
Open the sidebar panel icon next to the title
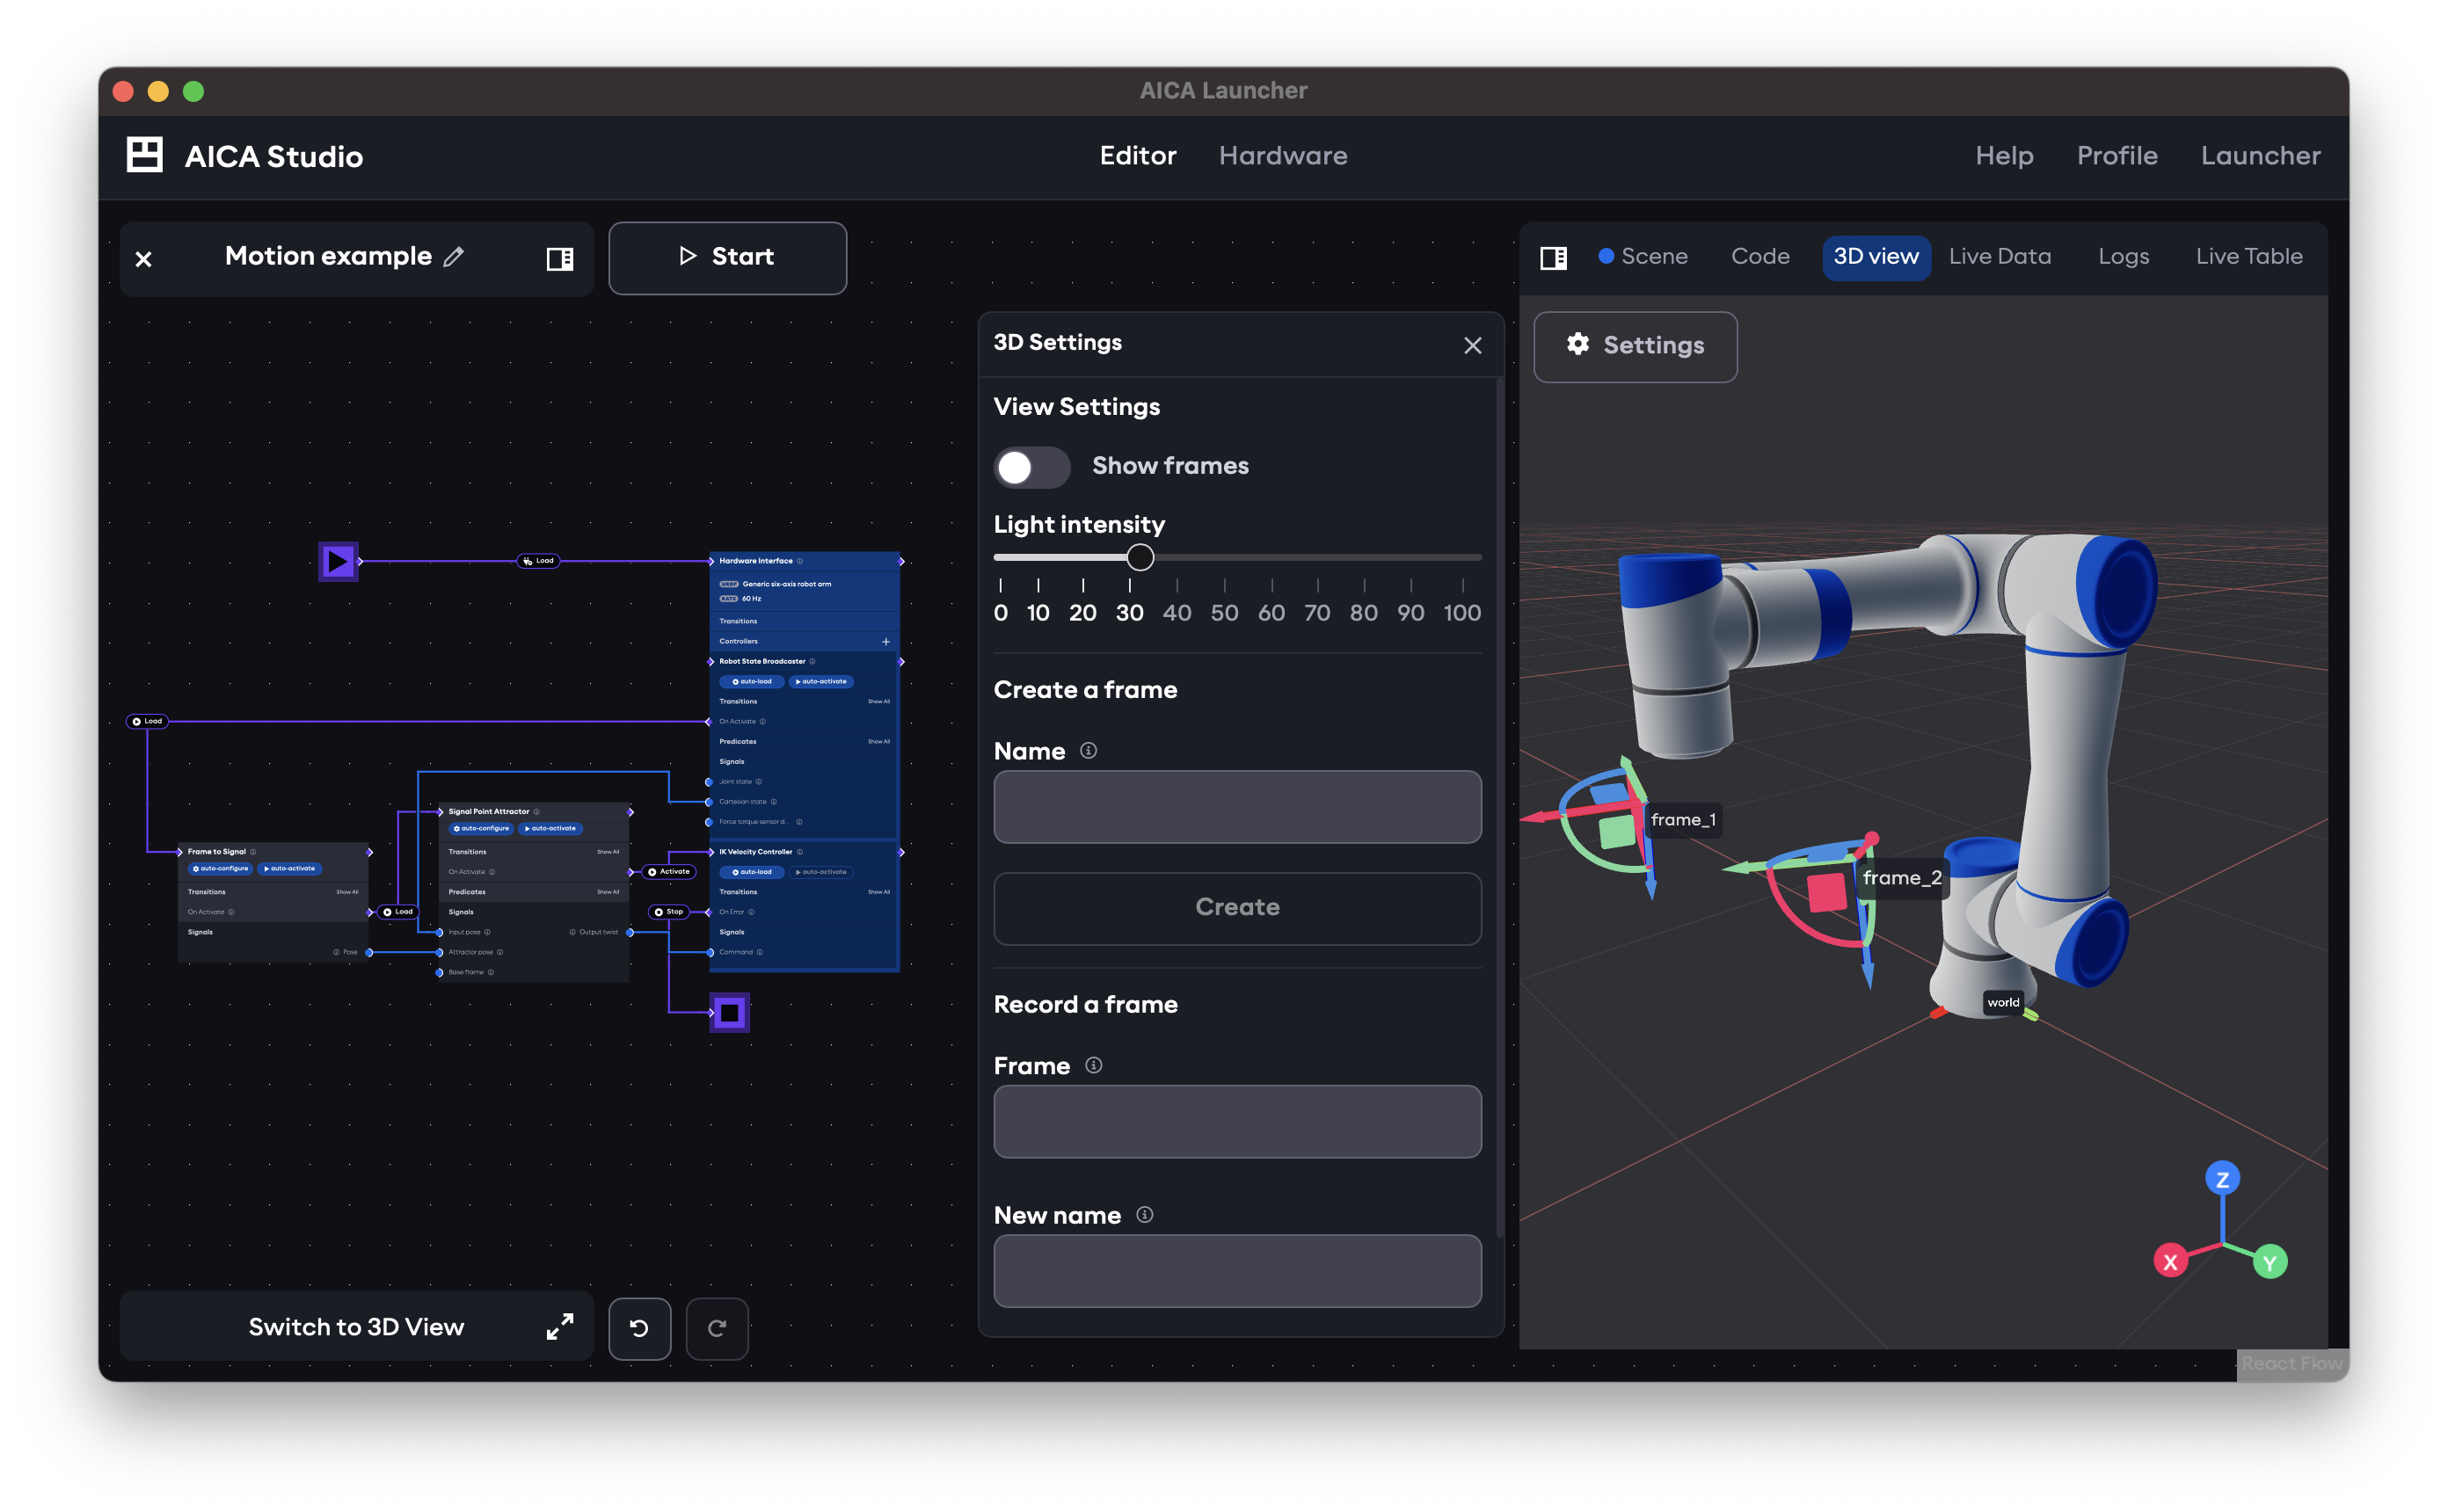coord(559,258)
